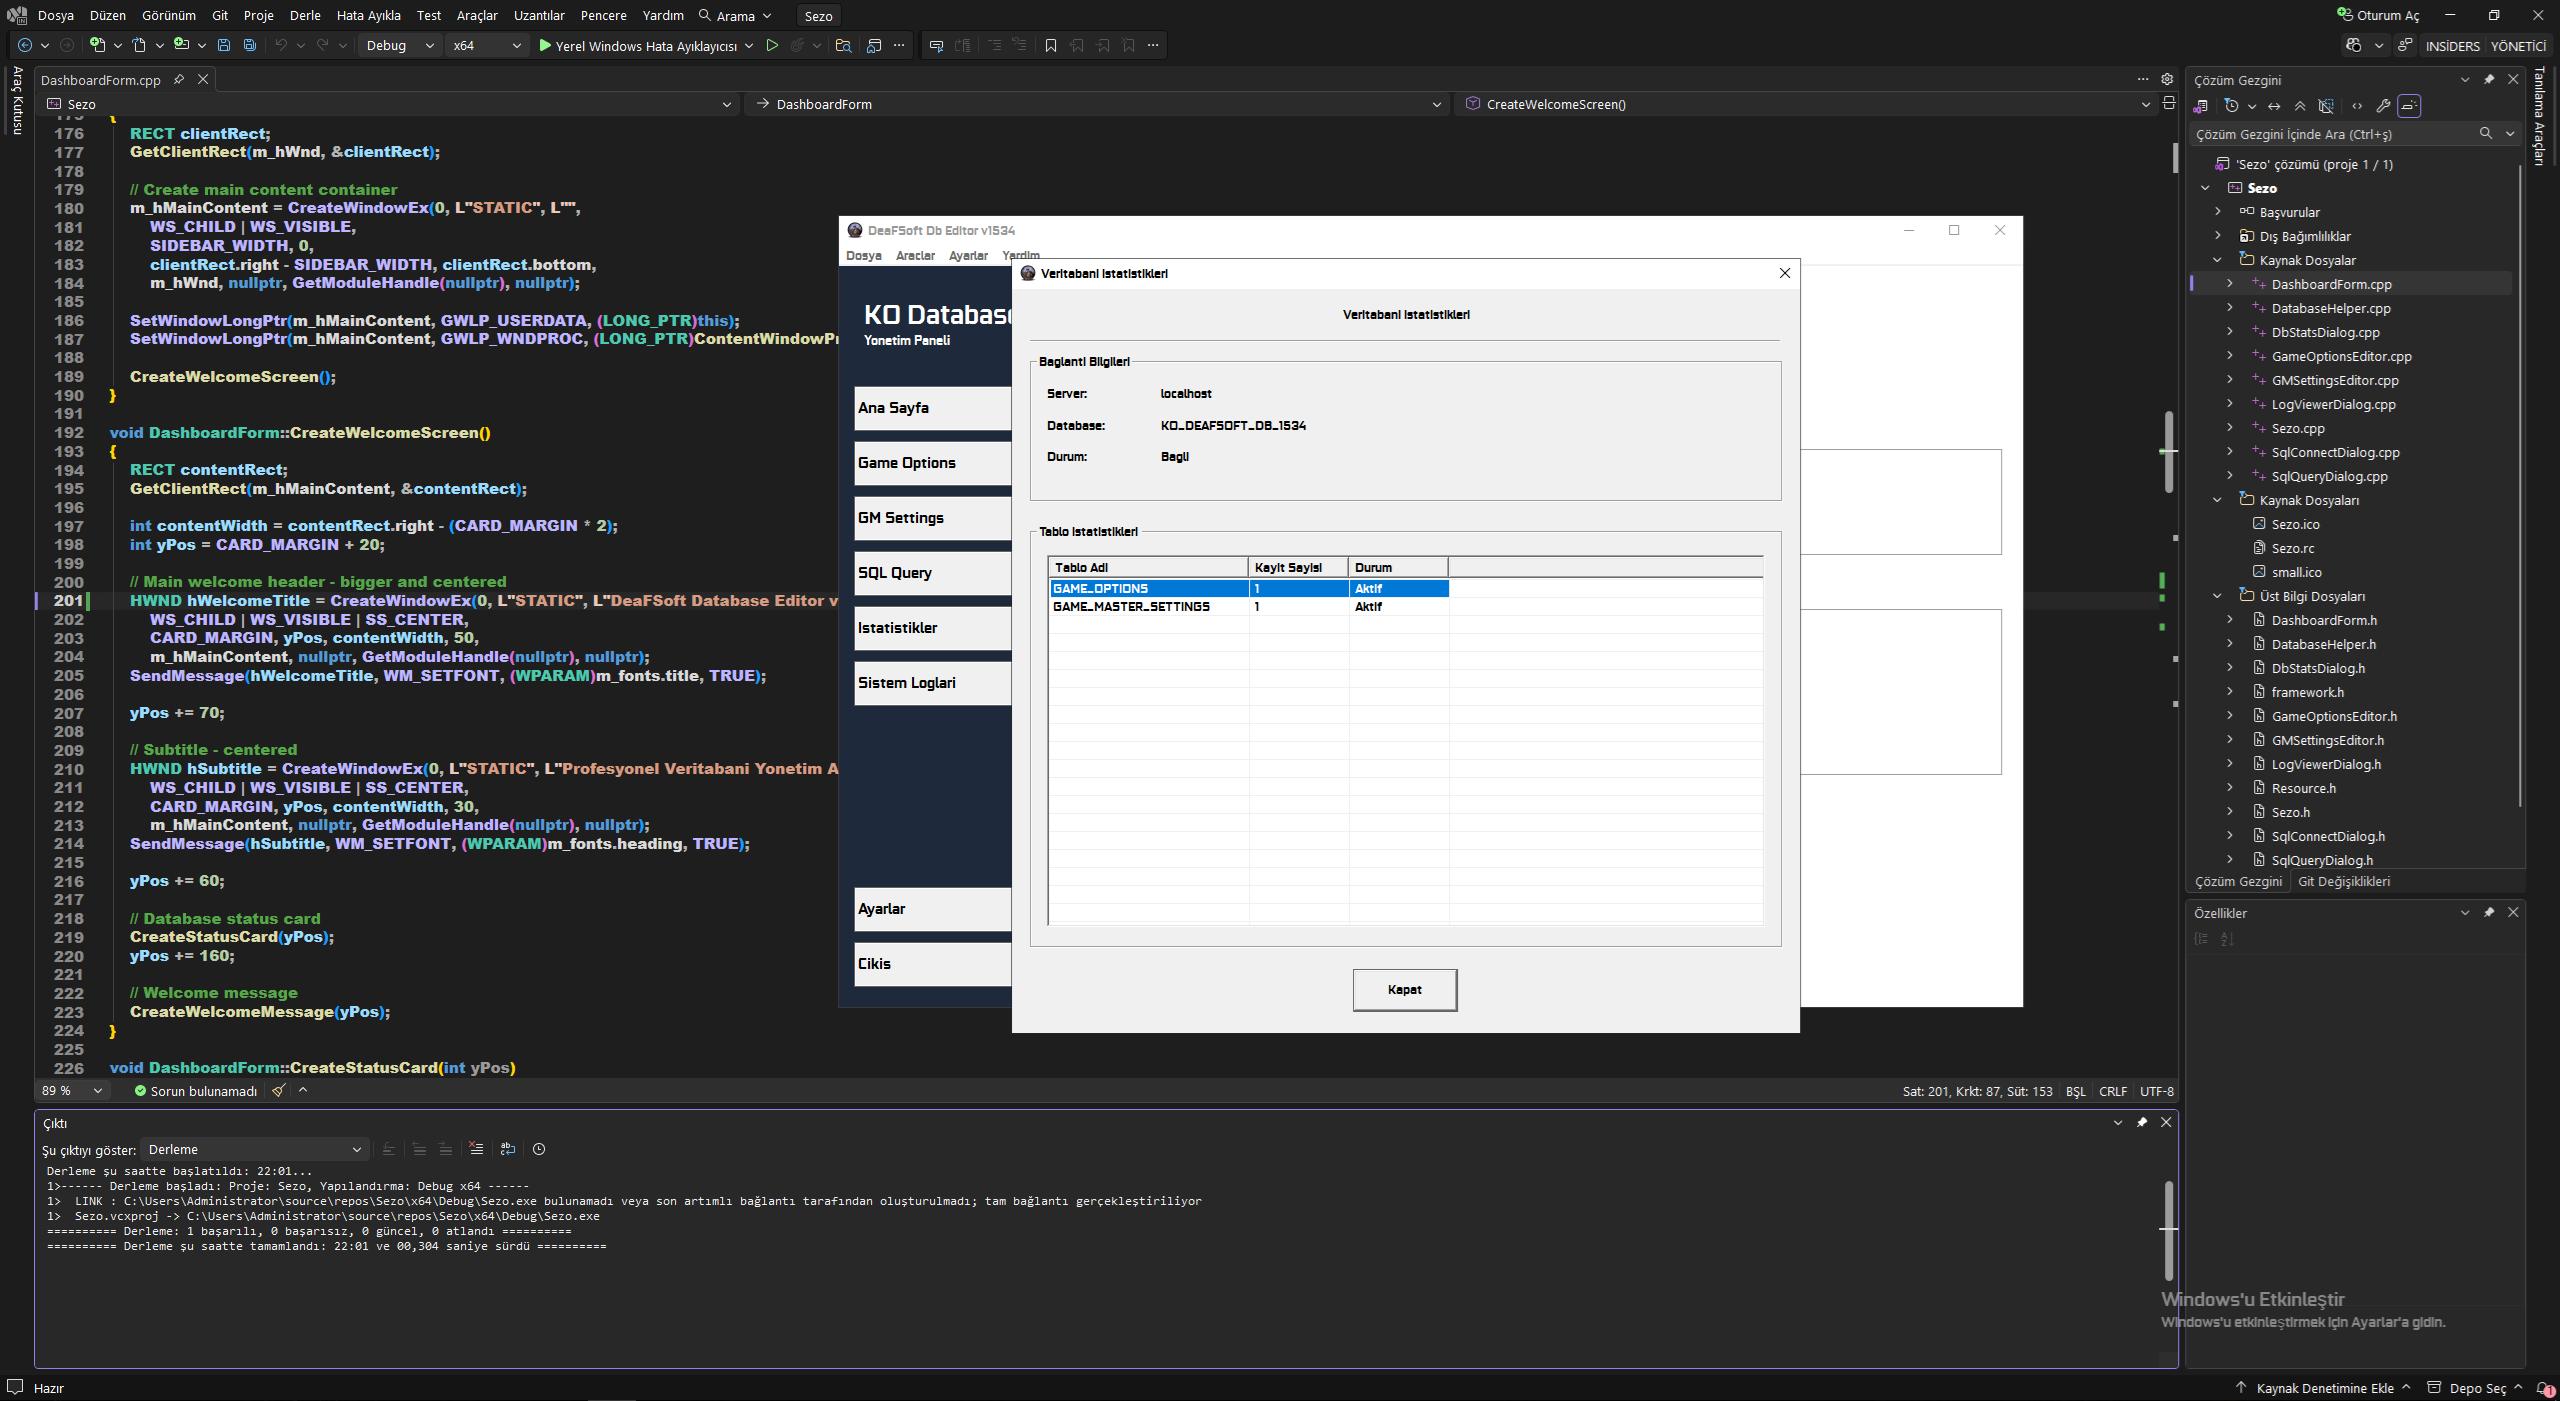Click Kaynak Denetimine Ekle in status bar

2324,1389
